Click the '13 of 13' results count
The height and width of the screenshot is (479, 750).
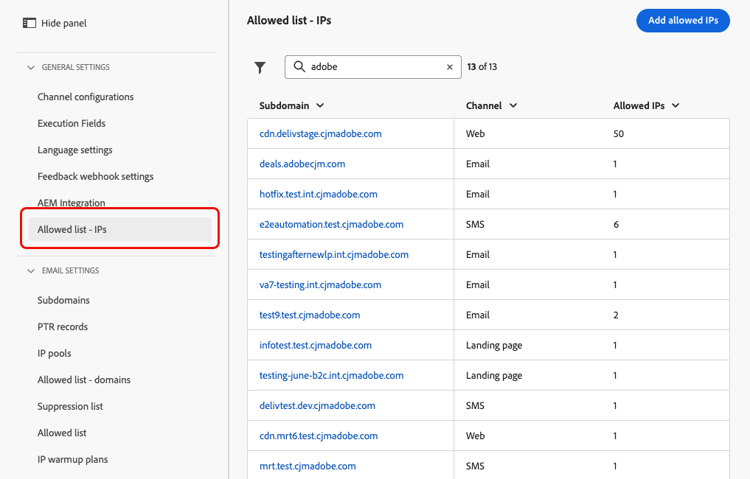(482, 67)
